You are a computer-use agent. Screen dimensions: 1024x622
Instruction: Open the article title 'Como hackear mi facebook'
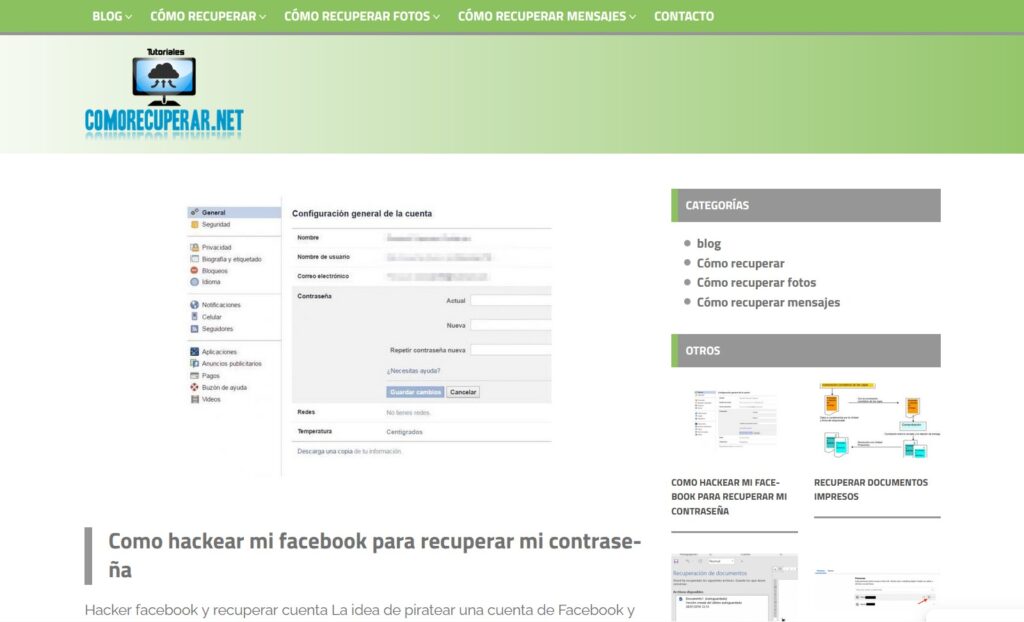click(375, 555)
